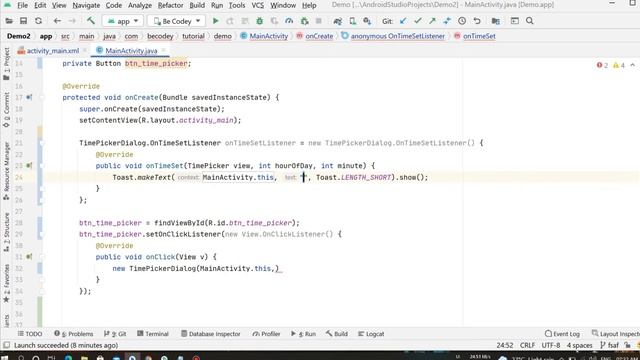Click the UTF-8 encoding status
Screen dimensions: 640x360
click(x=551, y=345)
